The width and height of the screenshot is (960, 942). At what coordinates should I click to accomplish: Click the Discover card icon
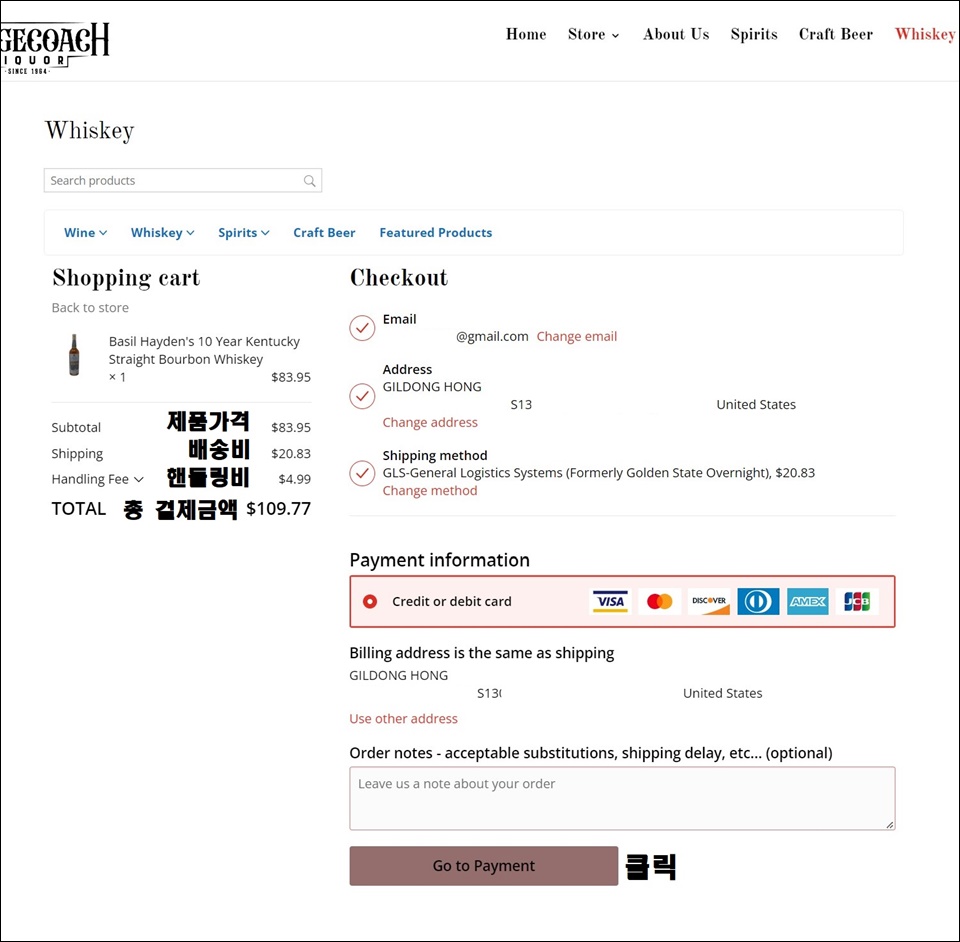[709, 602]
